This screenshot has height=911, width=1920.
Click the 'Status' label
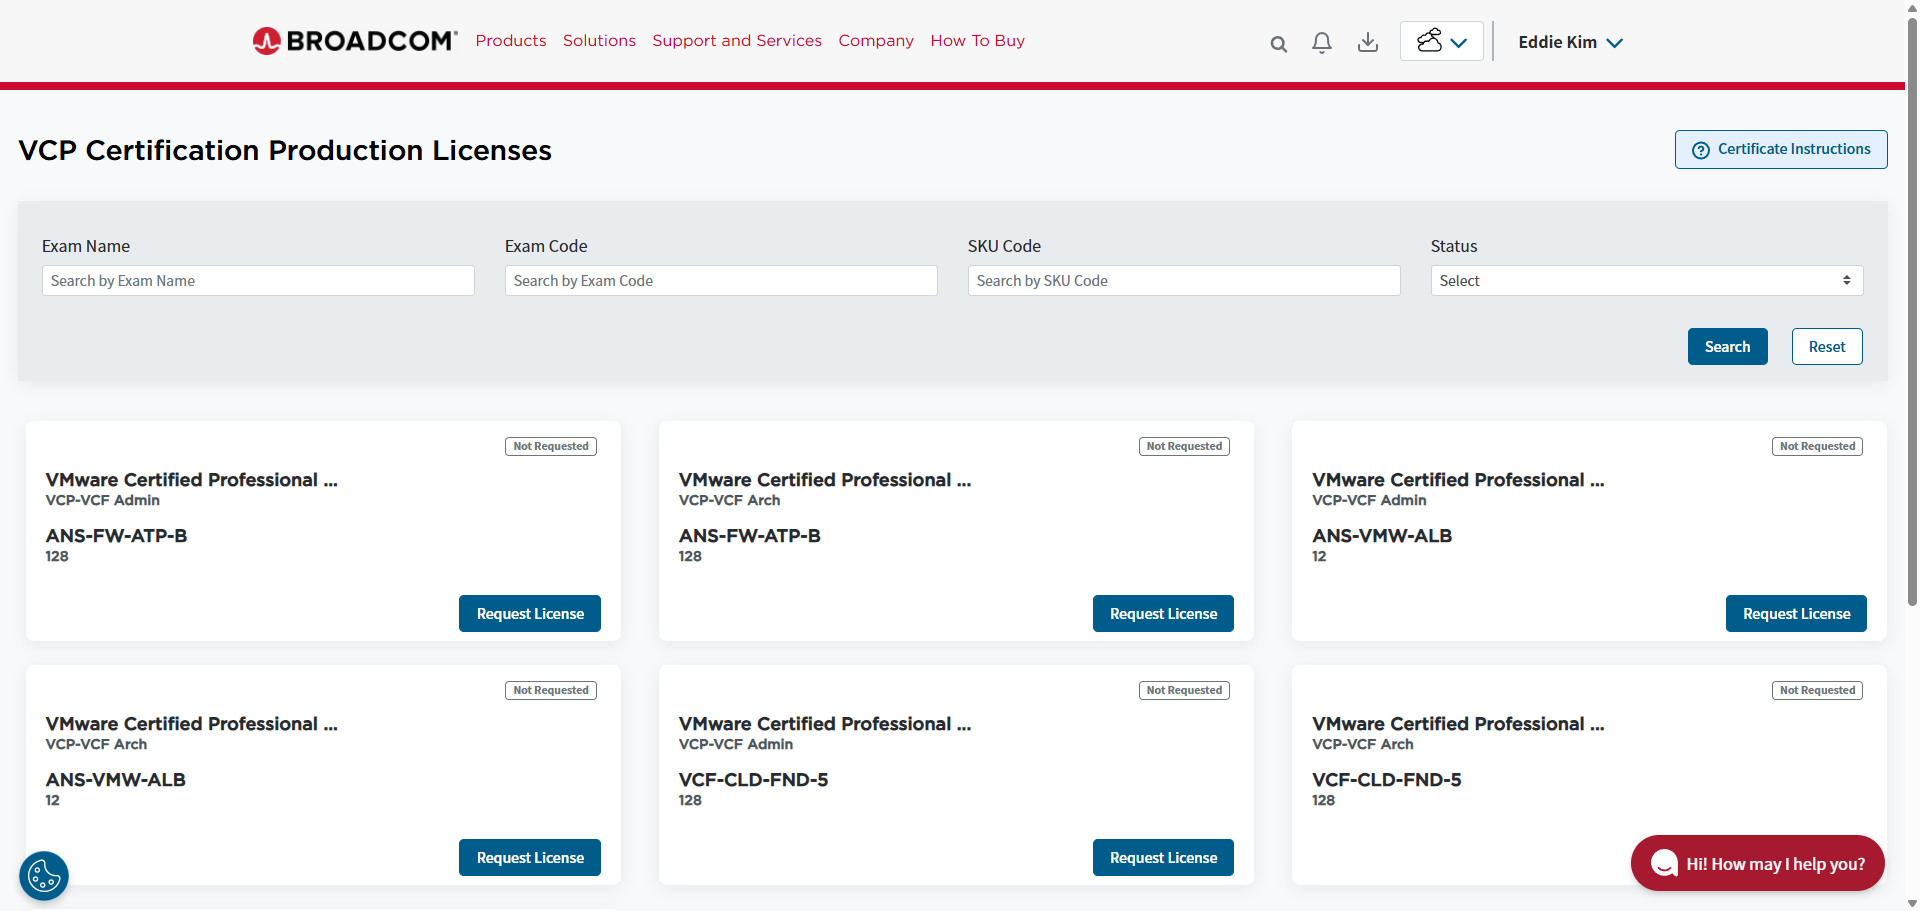coord(1454,246)
